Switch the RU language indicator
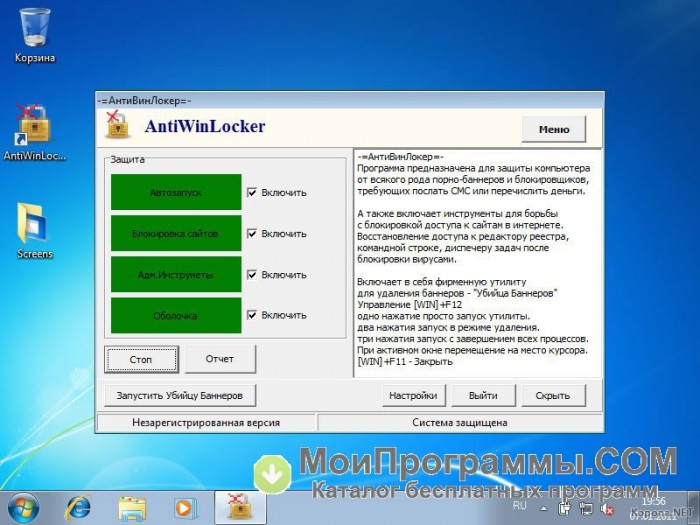The height and width of the screenshot is (525, 700). click(x=520, y=506)
